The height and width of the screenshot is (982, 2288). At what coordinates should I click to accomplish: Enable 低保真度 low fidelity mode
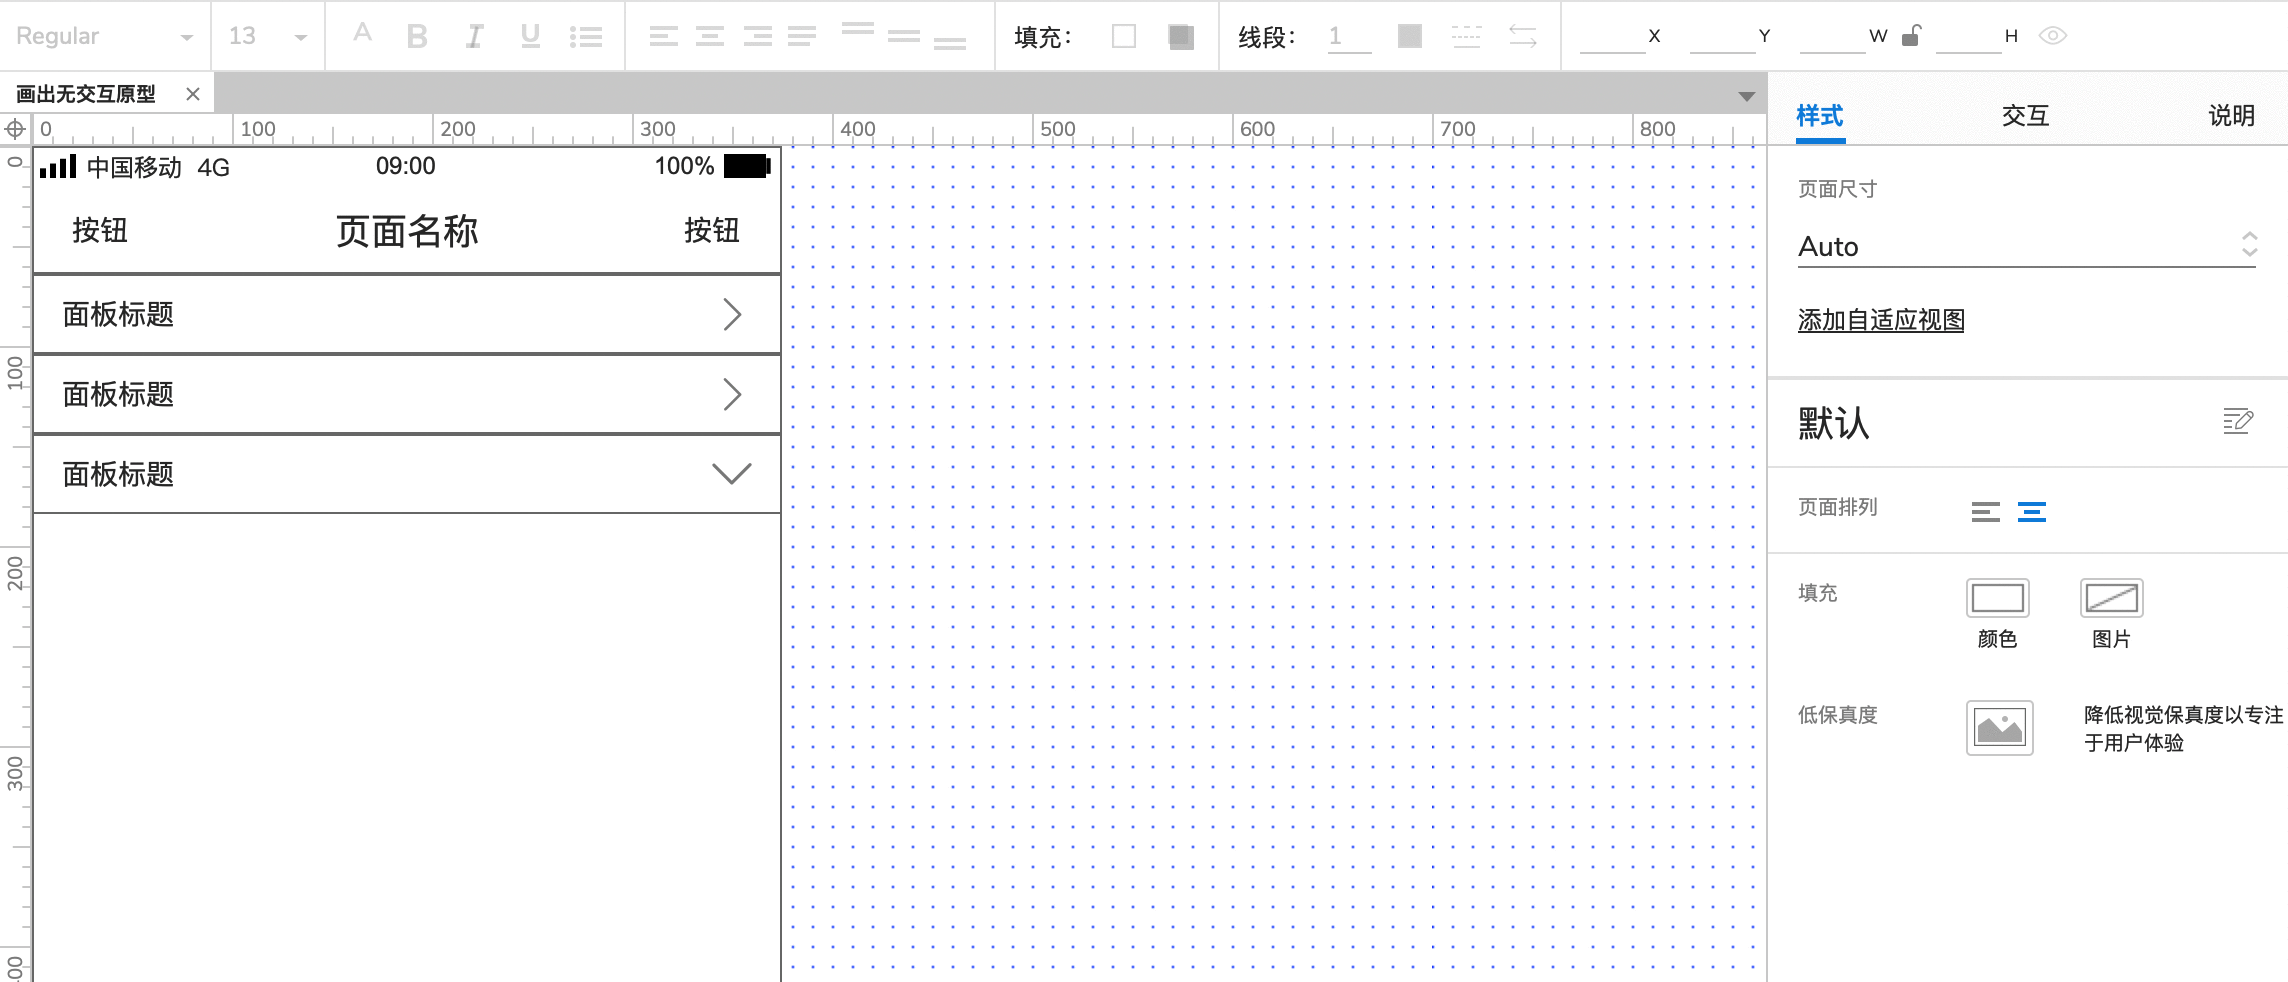(1998, 728)
